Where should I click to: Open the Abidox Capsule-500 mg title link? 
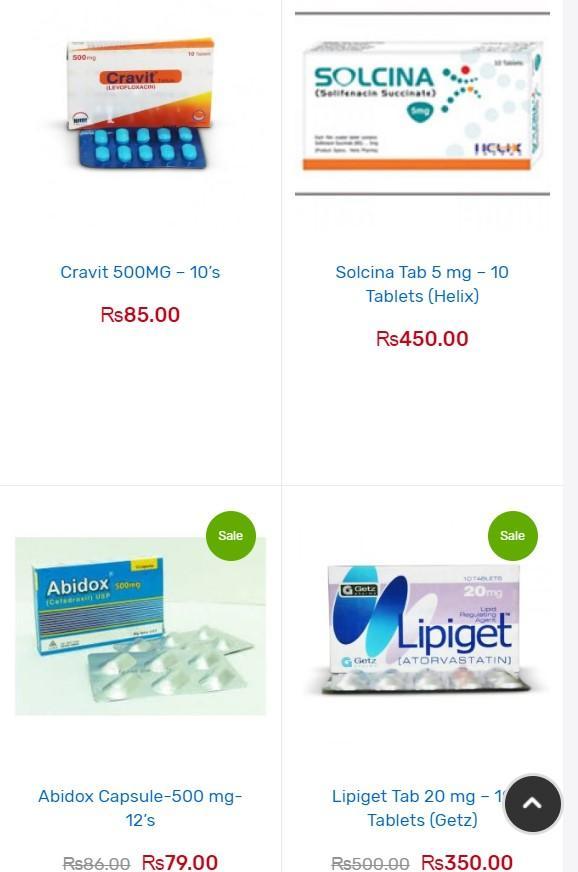tap(140, 808)
